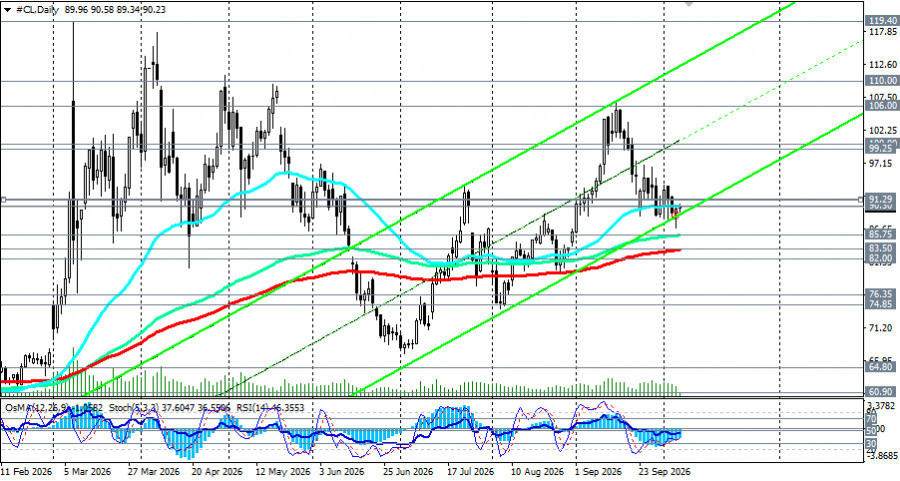Click the 83.50 price level label
Viewport: 900px width, 481px height.
(x=882, y=249)
